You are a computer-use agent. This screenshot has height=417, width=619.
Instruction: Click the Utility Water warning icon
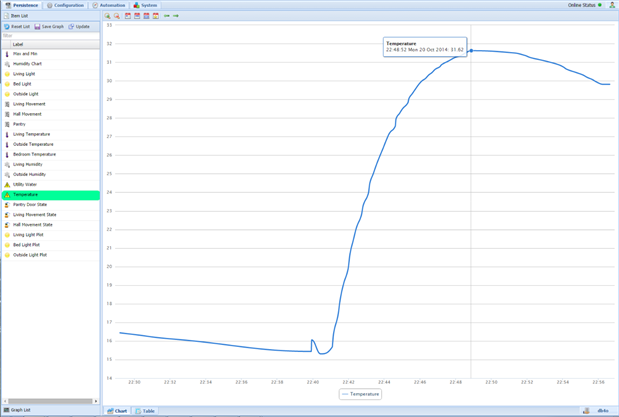tap(7, 184)
